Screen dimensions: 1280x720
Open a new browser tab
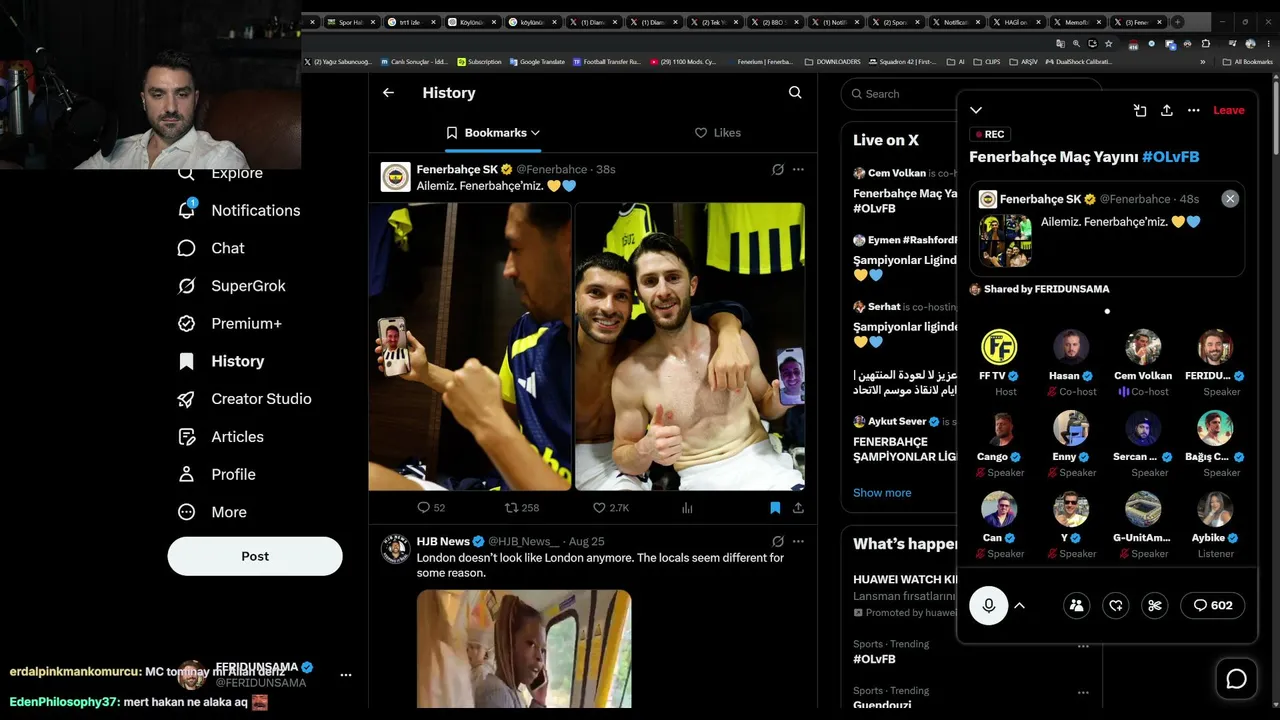1177,22
